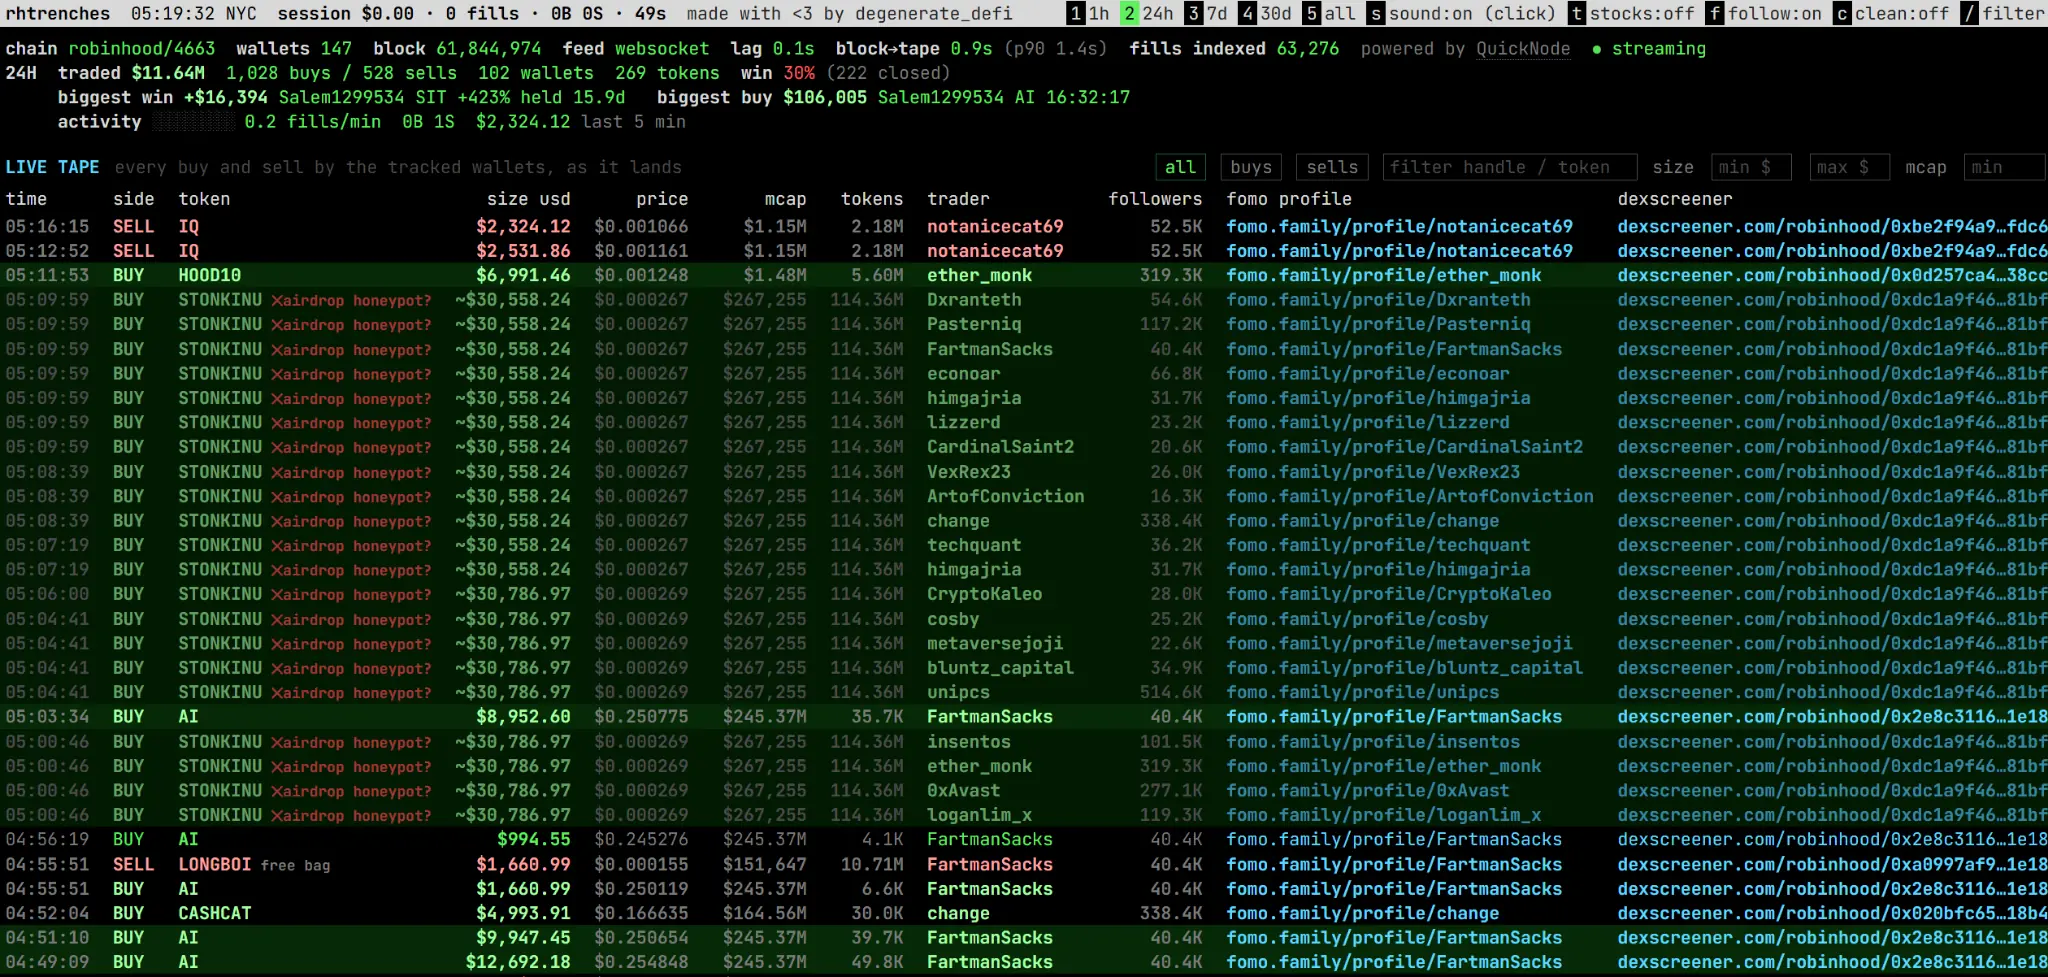Select trader bluntz_capital row
Viewport: 2048px width, 977px height.
pyautogui.click(x=1000, y=668)
